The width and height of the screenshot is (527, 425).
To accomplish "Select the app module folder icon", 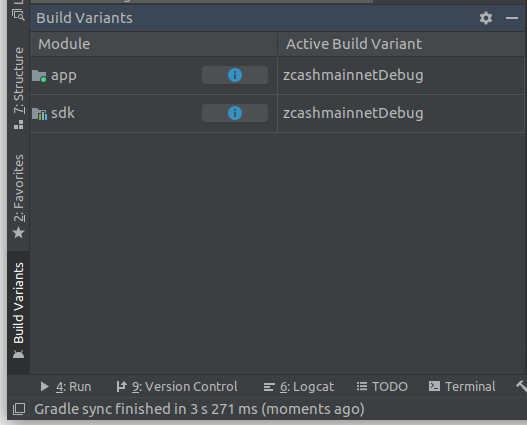I will pyautogui.click(x=39, y=76).
